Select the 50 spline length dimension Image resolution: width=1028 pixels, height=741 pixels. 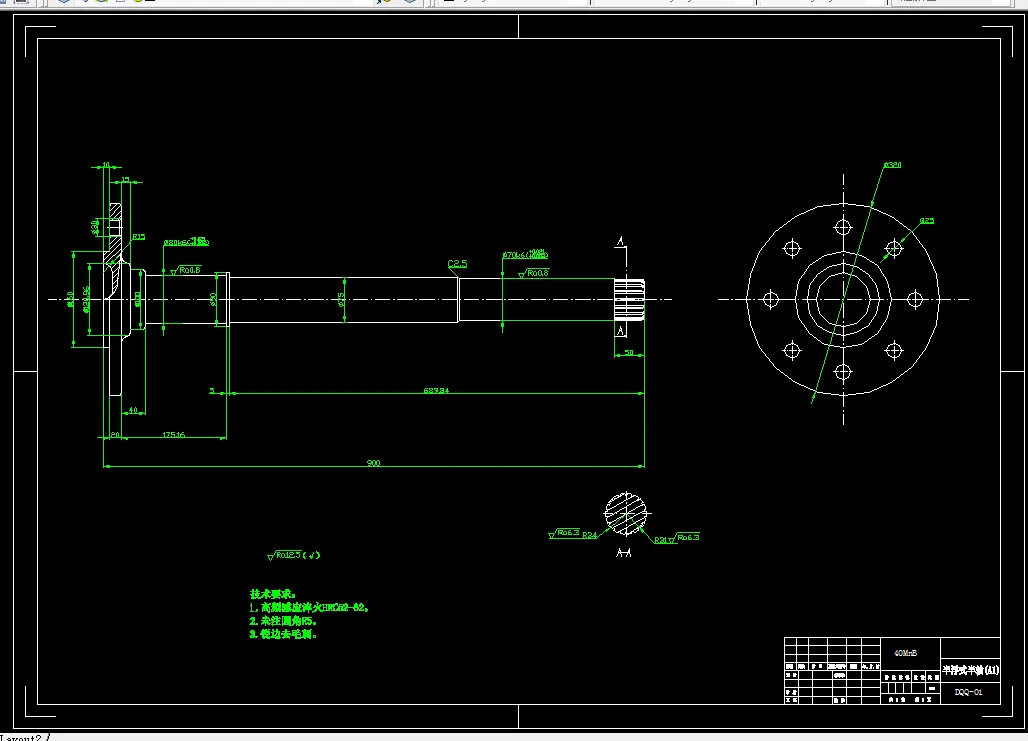(629, 353)
